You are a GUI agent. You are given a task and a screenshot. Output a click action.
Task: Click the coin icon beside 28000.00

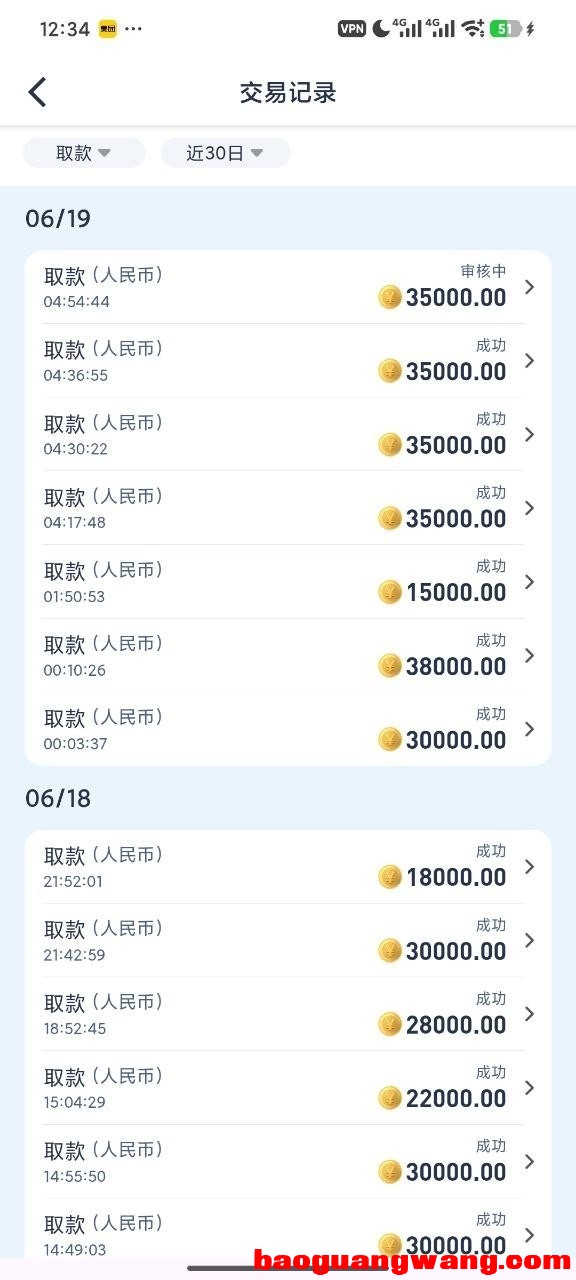[390, 1024]
